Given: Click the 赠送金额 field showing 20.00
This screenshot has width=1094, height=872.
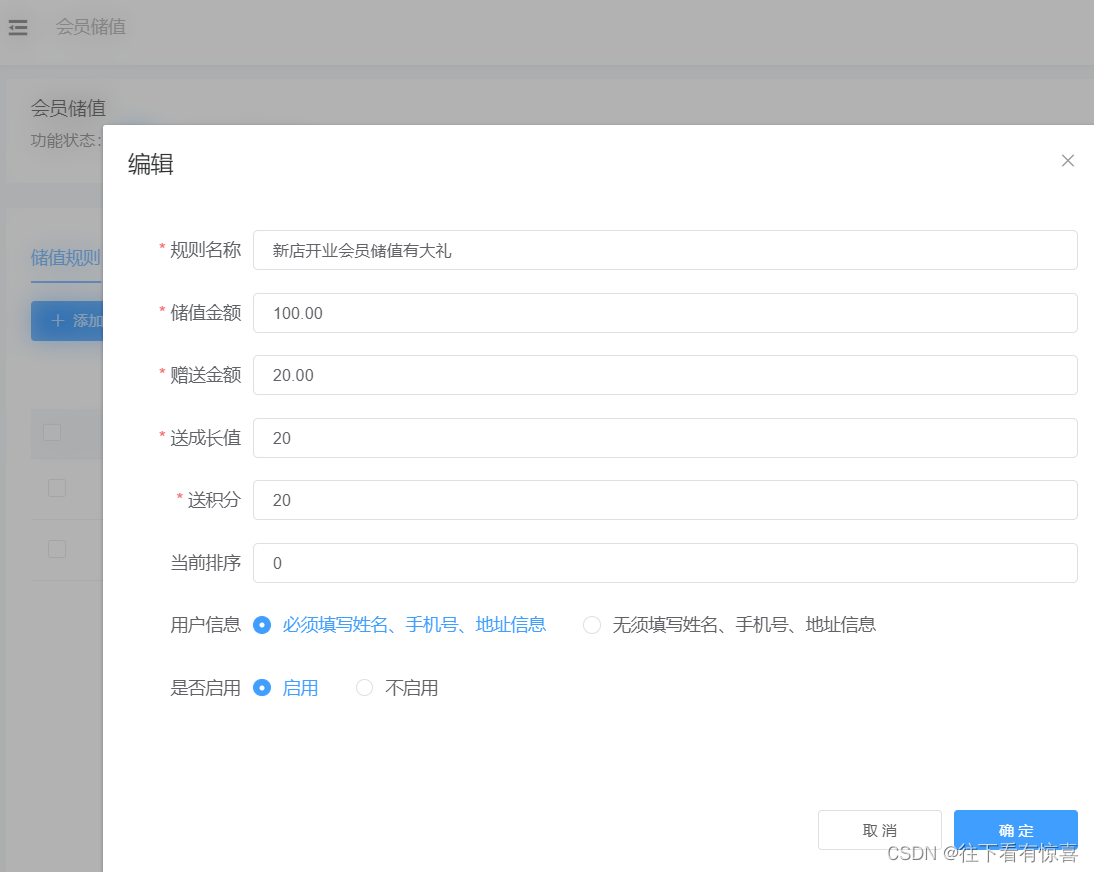Looking at the screenshot, I should (665, 375).
